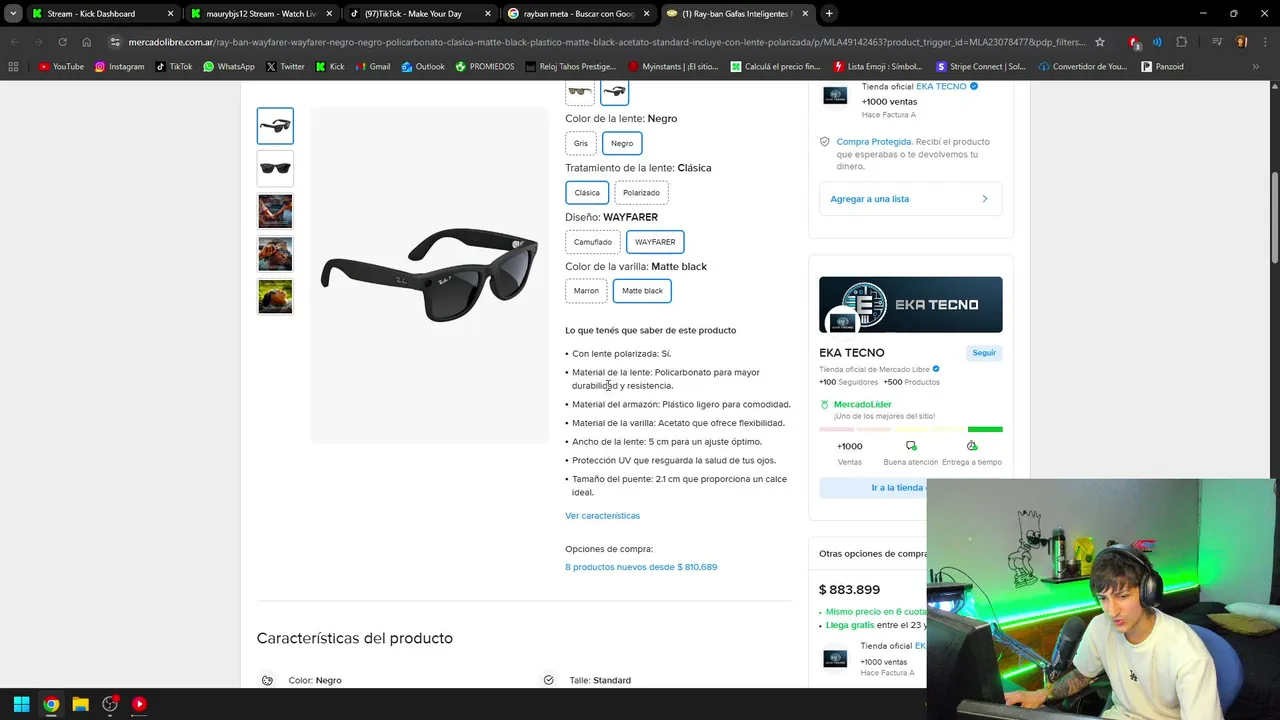Open the WhatsApp bookmark
Screen dimensions: 1280x720
pos(228,67)
